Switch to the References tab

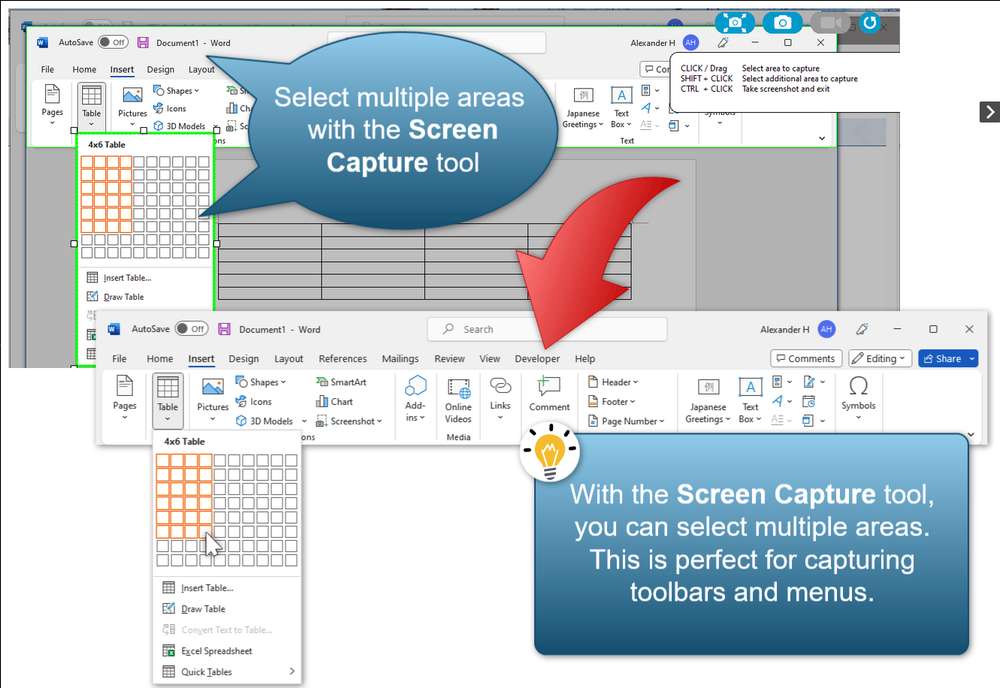pos(342,358)
